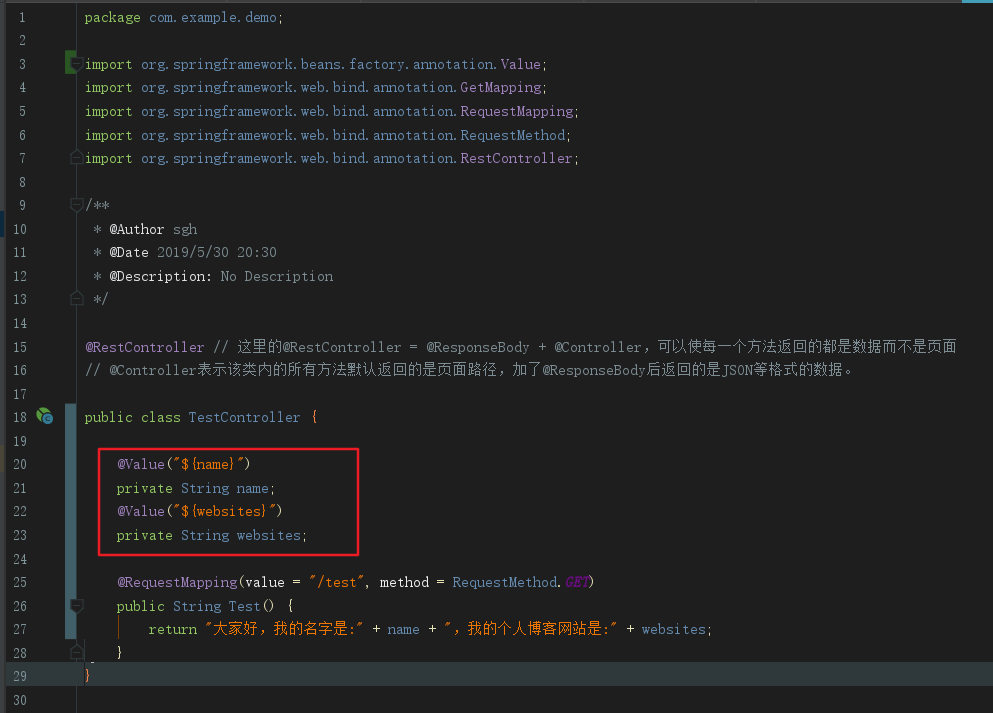This screenshot has width=993, height=713.
Task: Click the Javadoc end fold marker
Action: point(76,298)
